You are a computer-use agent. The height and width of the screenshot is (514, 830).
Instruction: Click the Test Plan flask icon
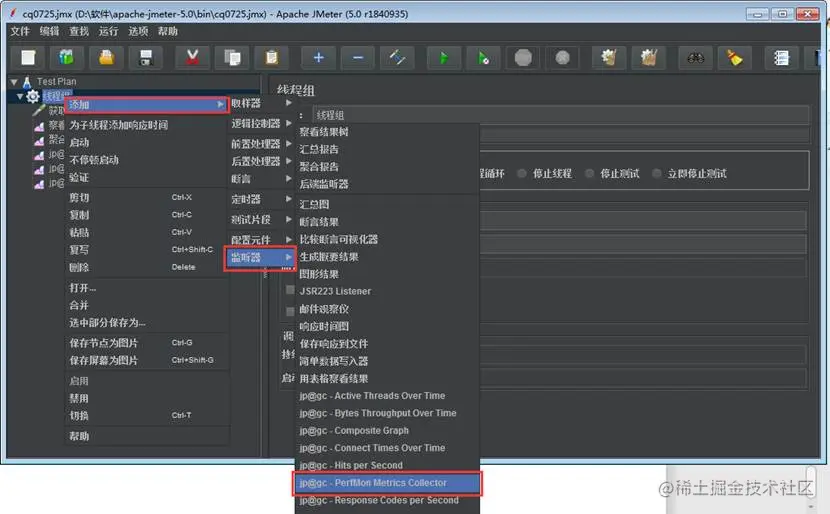coord(27,82)
